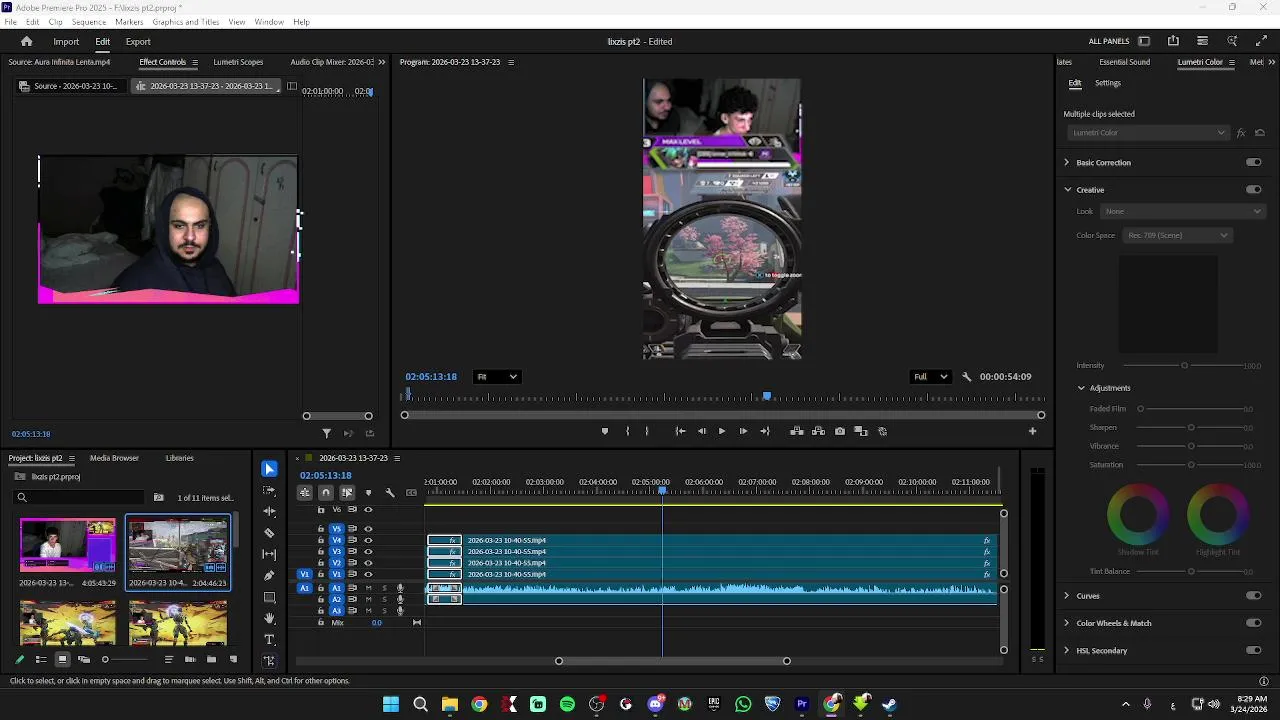Open Quick Export share icon

1173,41
